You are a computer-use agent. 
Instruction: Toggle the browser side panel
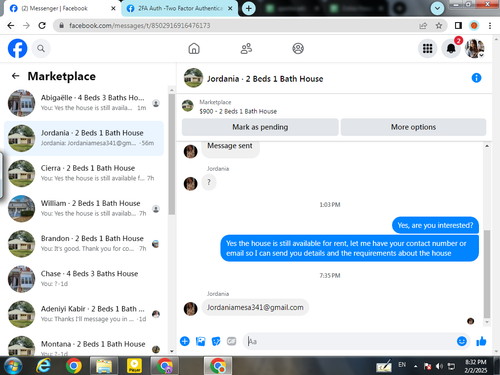tap(458, 26)
